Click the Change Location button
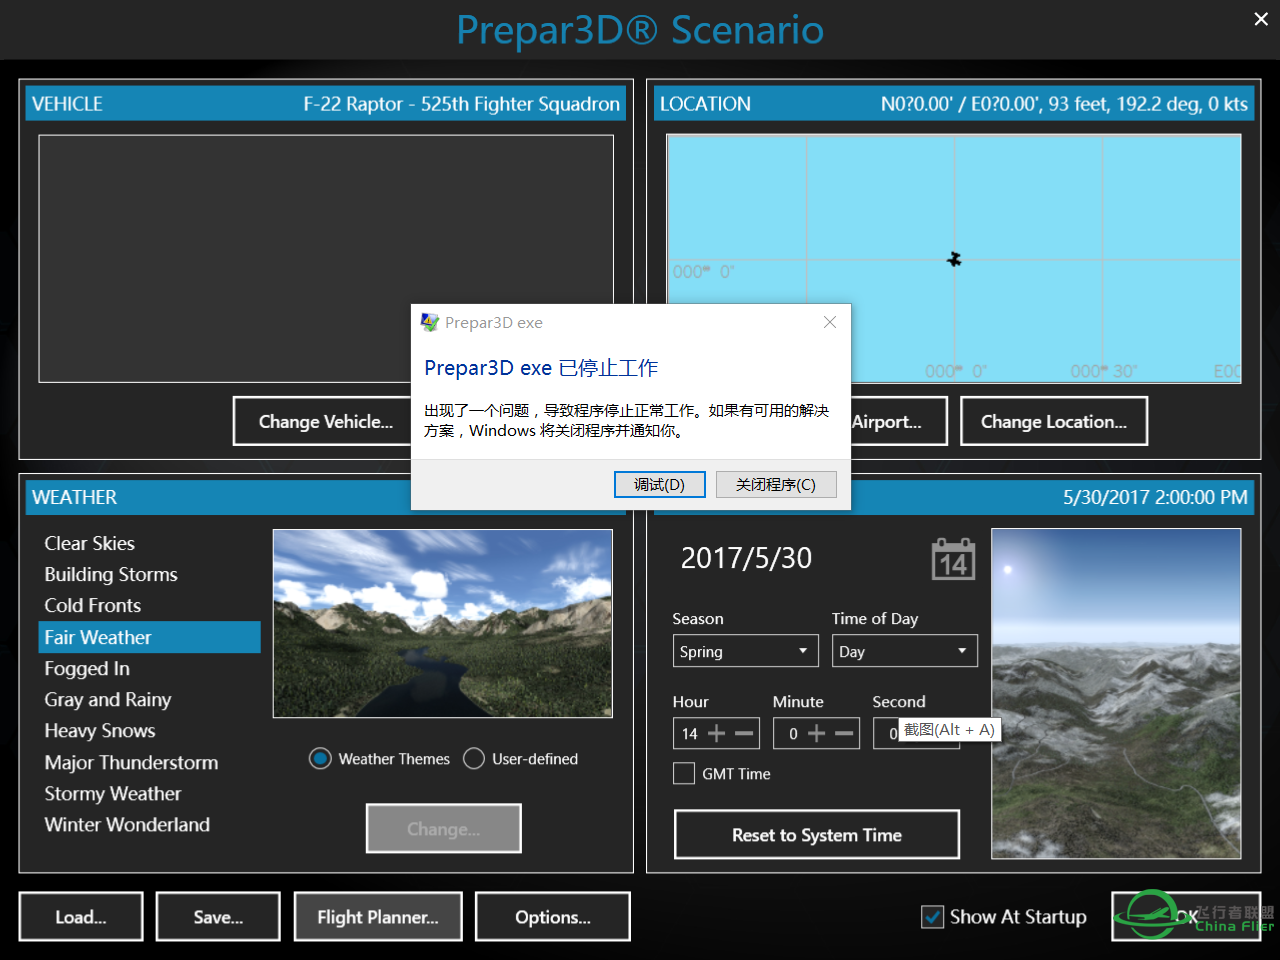The image size is (1280, 960). (1053, 422)
